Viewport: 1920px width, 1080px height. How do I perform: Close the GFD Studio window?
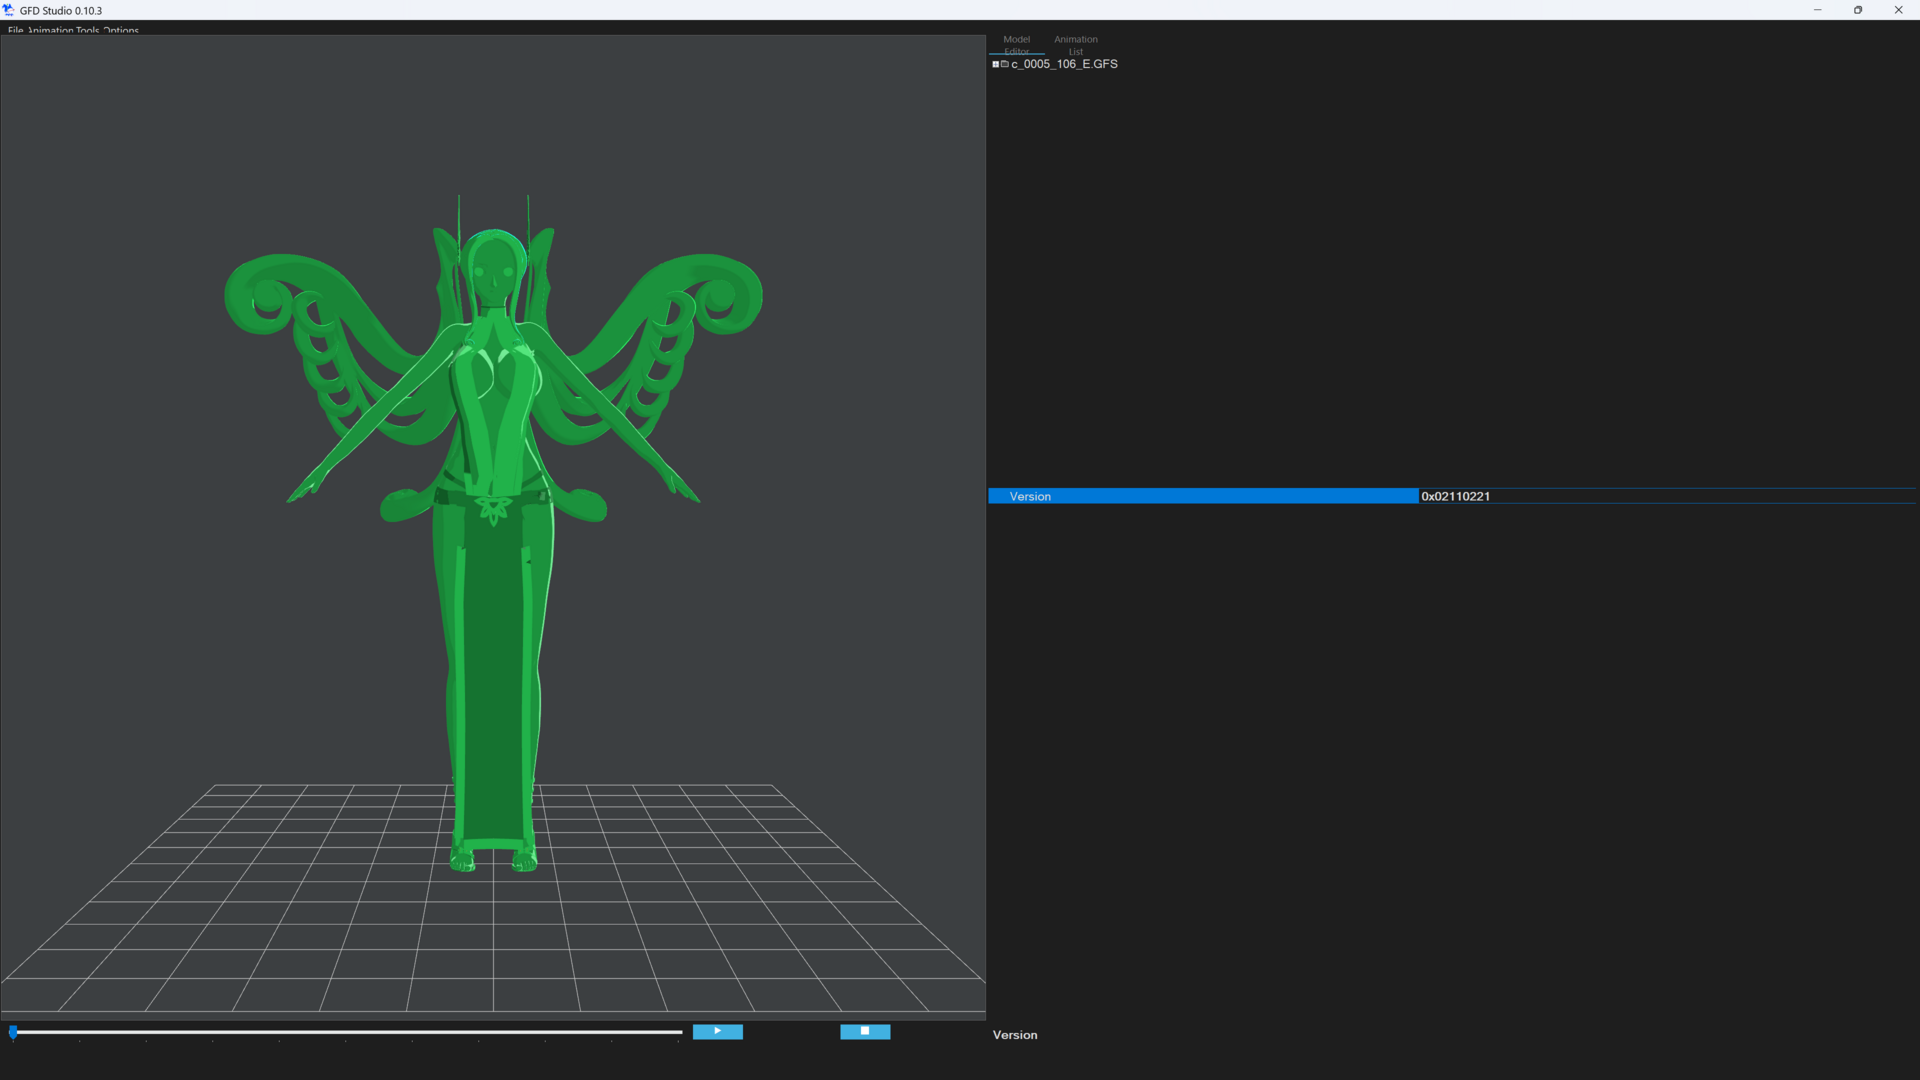(1898, 10)
